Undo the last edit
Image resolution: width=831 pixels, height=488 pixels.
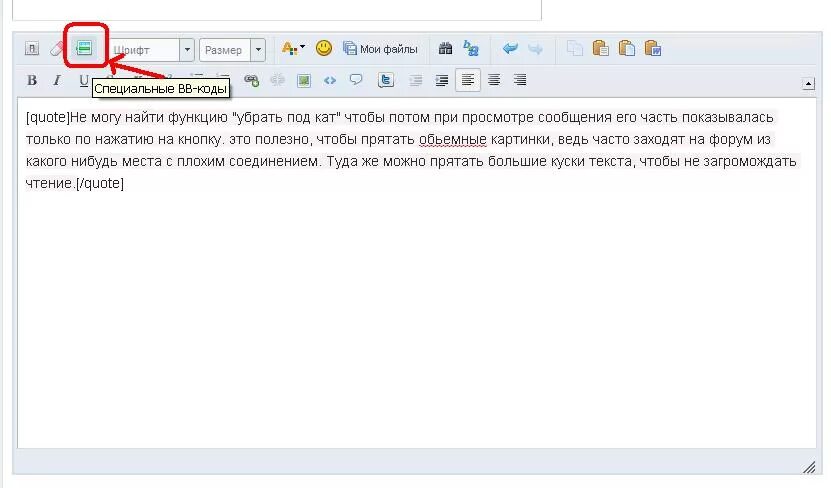tap(510, 49)
